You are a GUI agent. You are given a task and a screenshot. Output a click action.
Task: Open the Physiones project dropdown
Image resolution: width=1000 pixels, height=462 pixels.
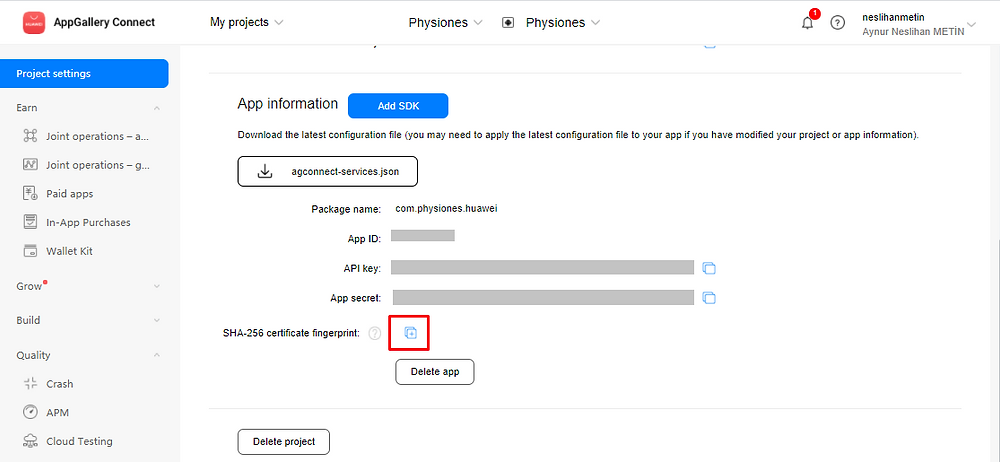tap(445, 23)
